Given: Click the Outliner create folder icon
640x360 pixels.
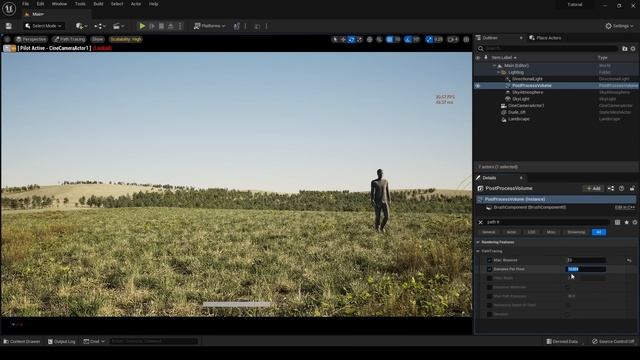Looking at the screenshot, I should click(624, 49).
